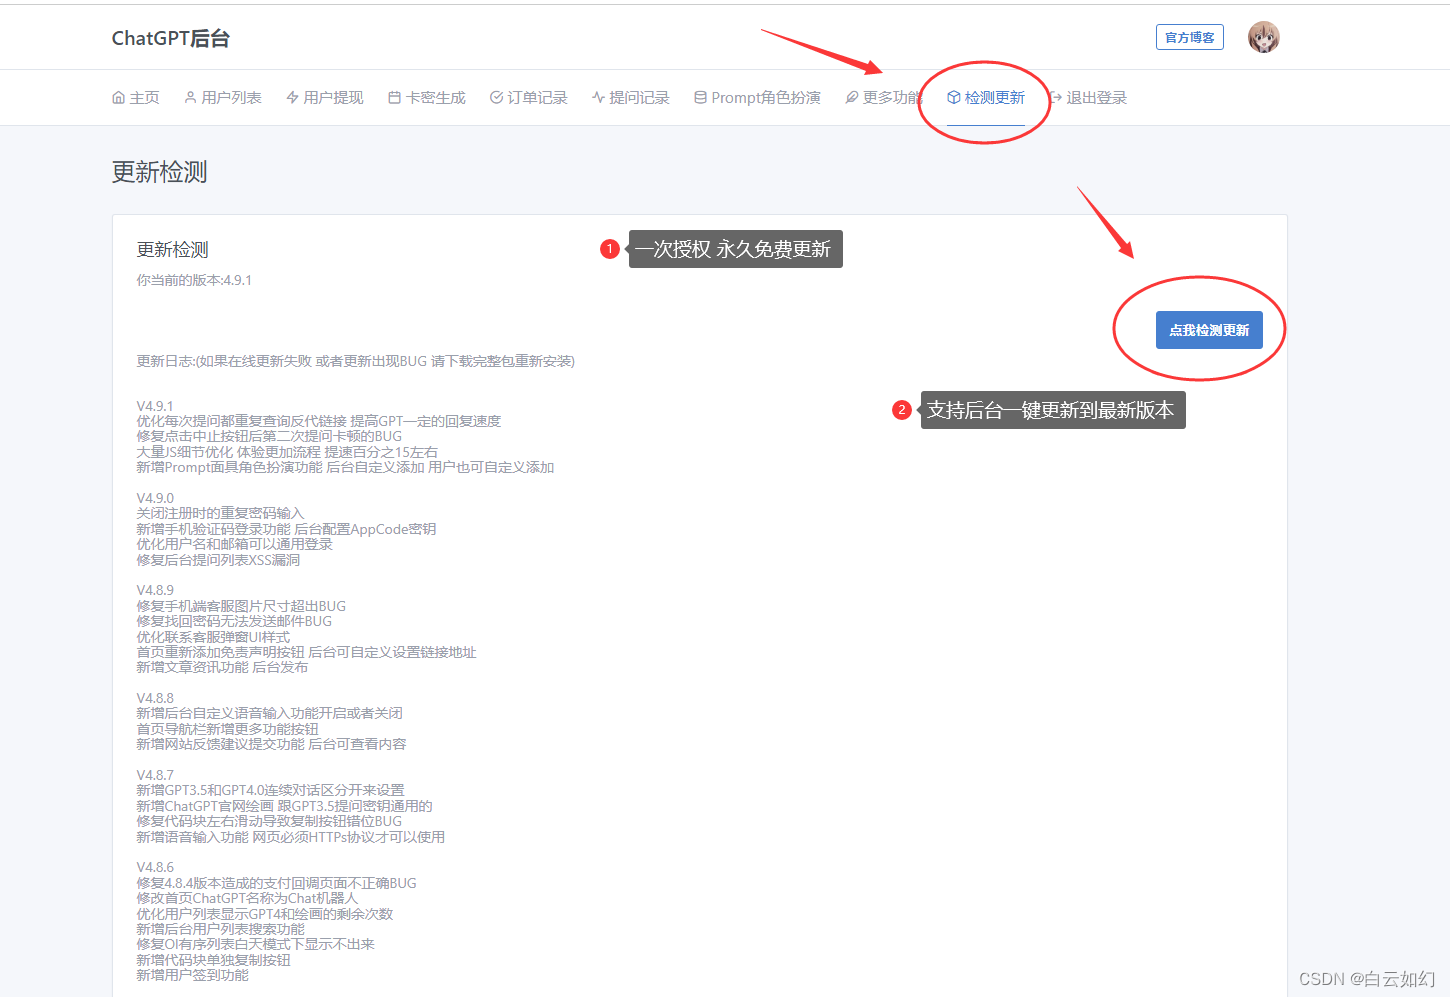Click the line 首页导航栏新增更多功能按钮
1450x997 pixels.
227,729
